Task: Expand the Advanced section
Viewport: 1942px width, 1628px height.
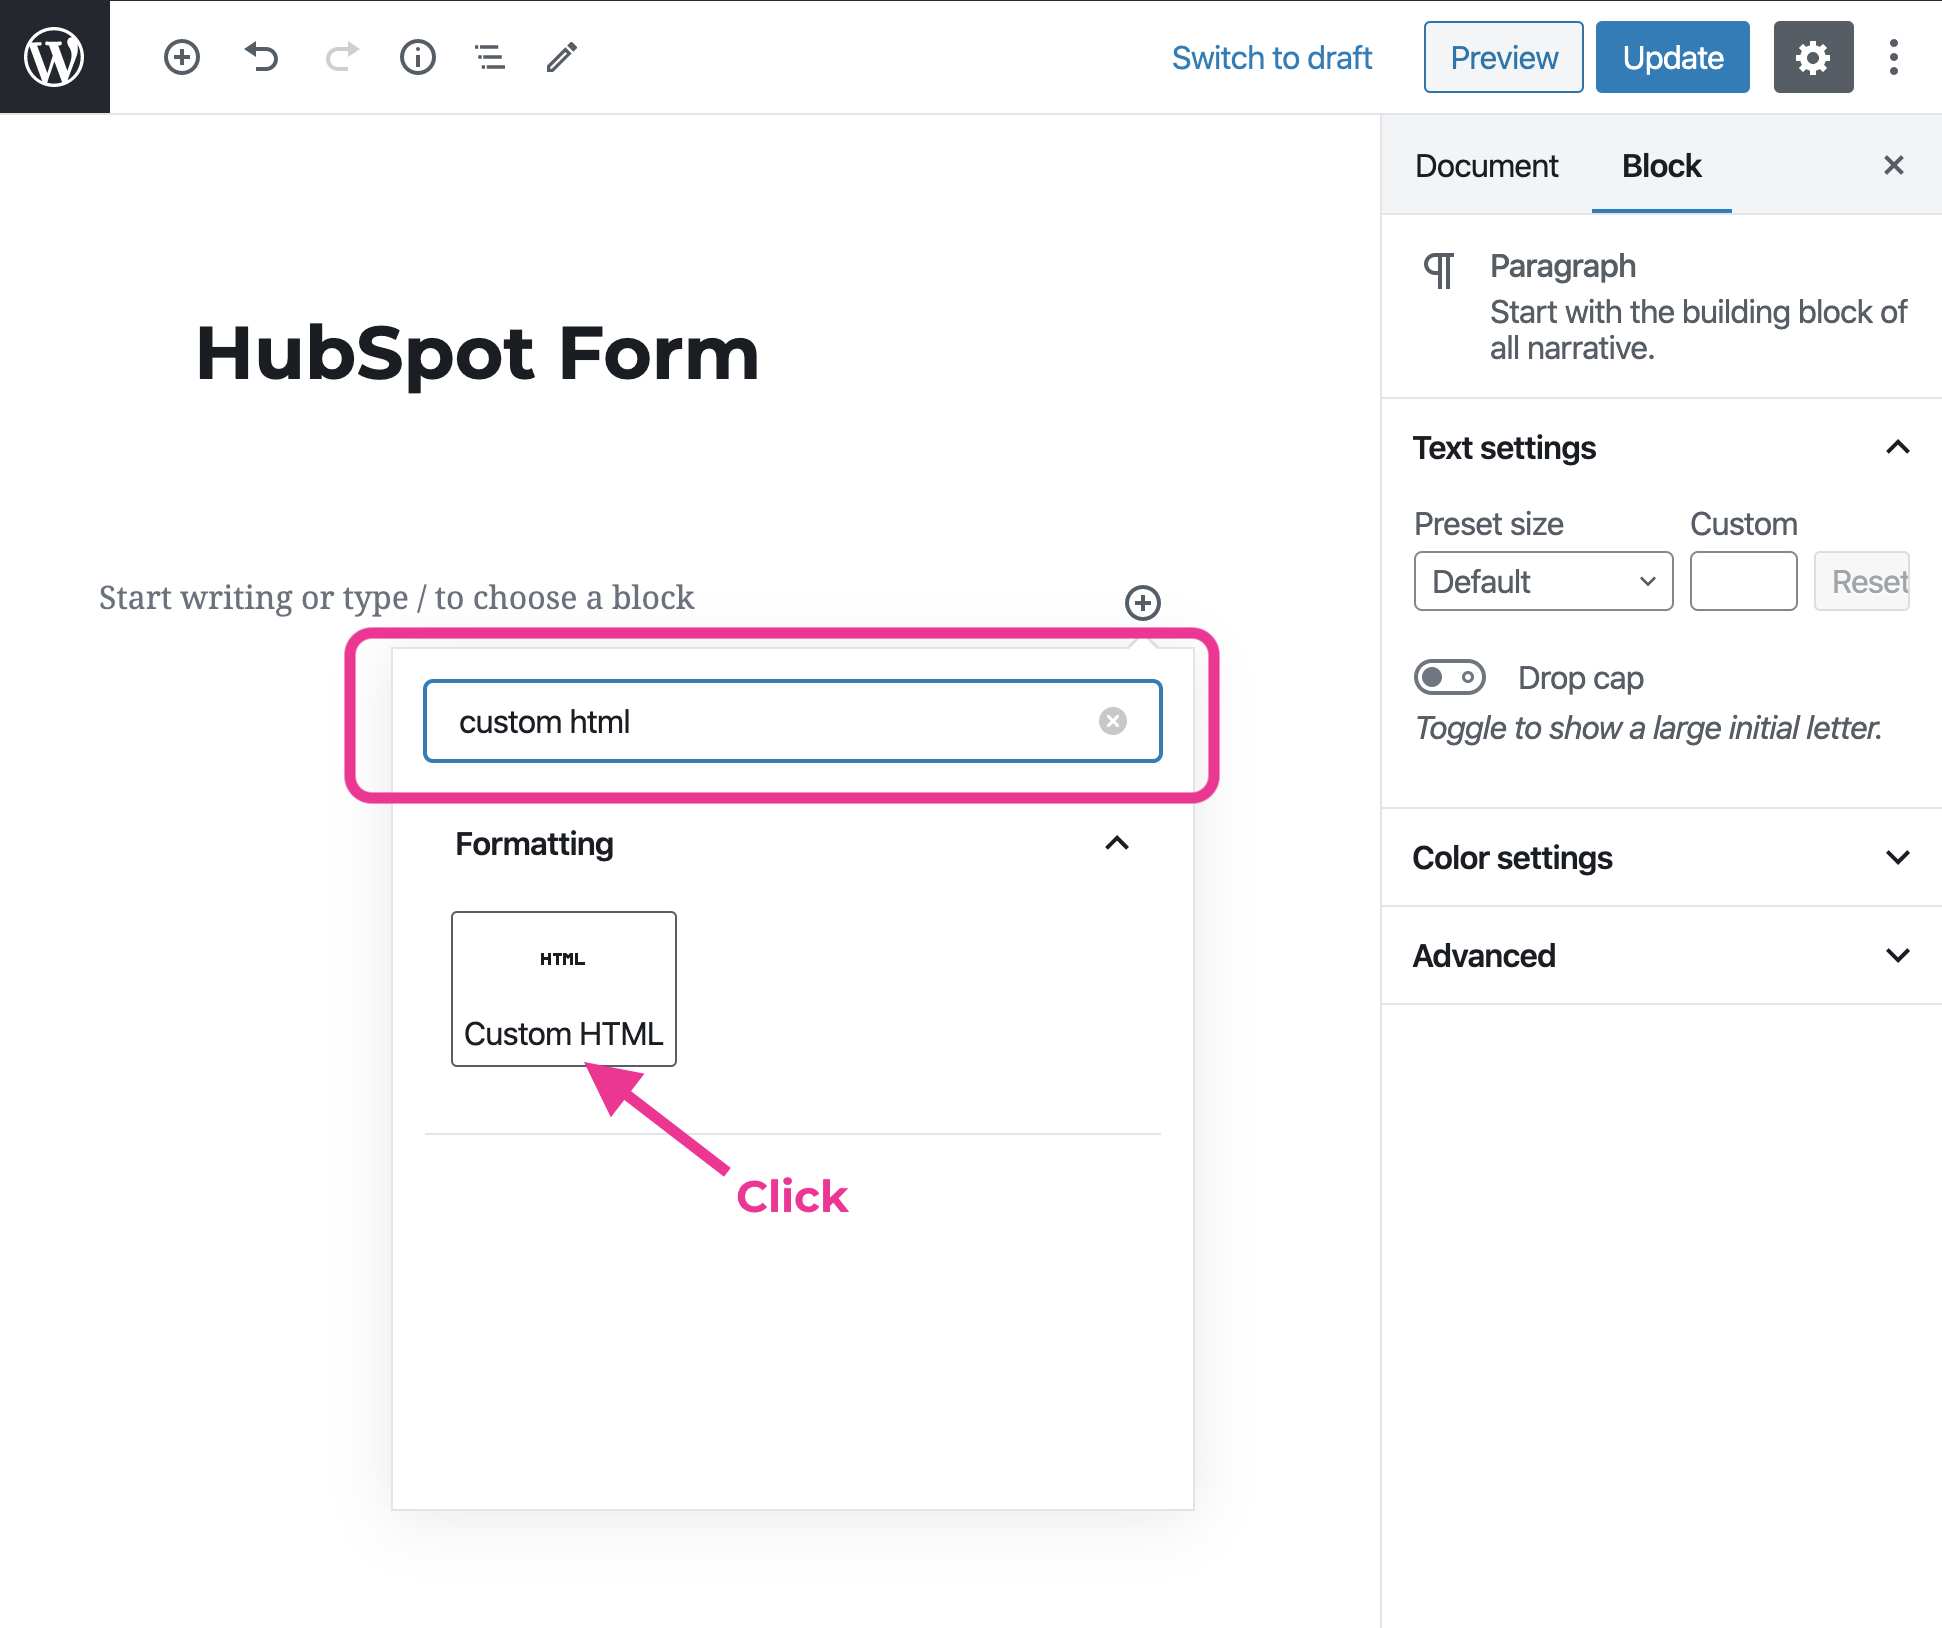Action: tap(1661, 956)
